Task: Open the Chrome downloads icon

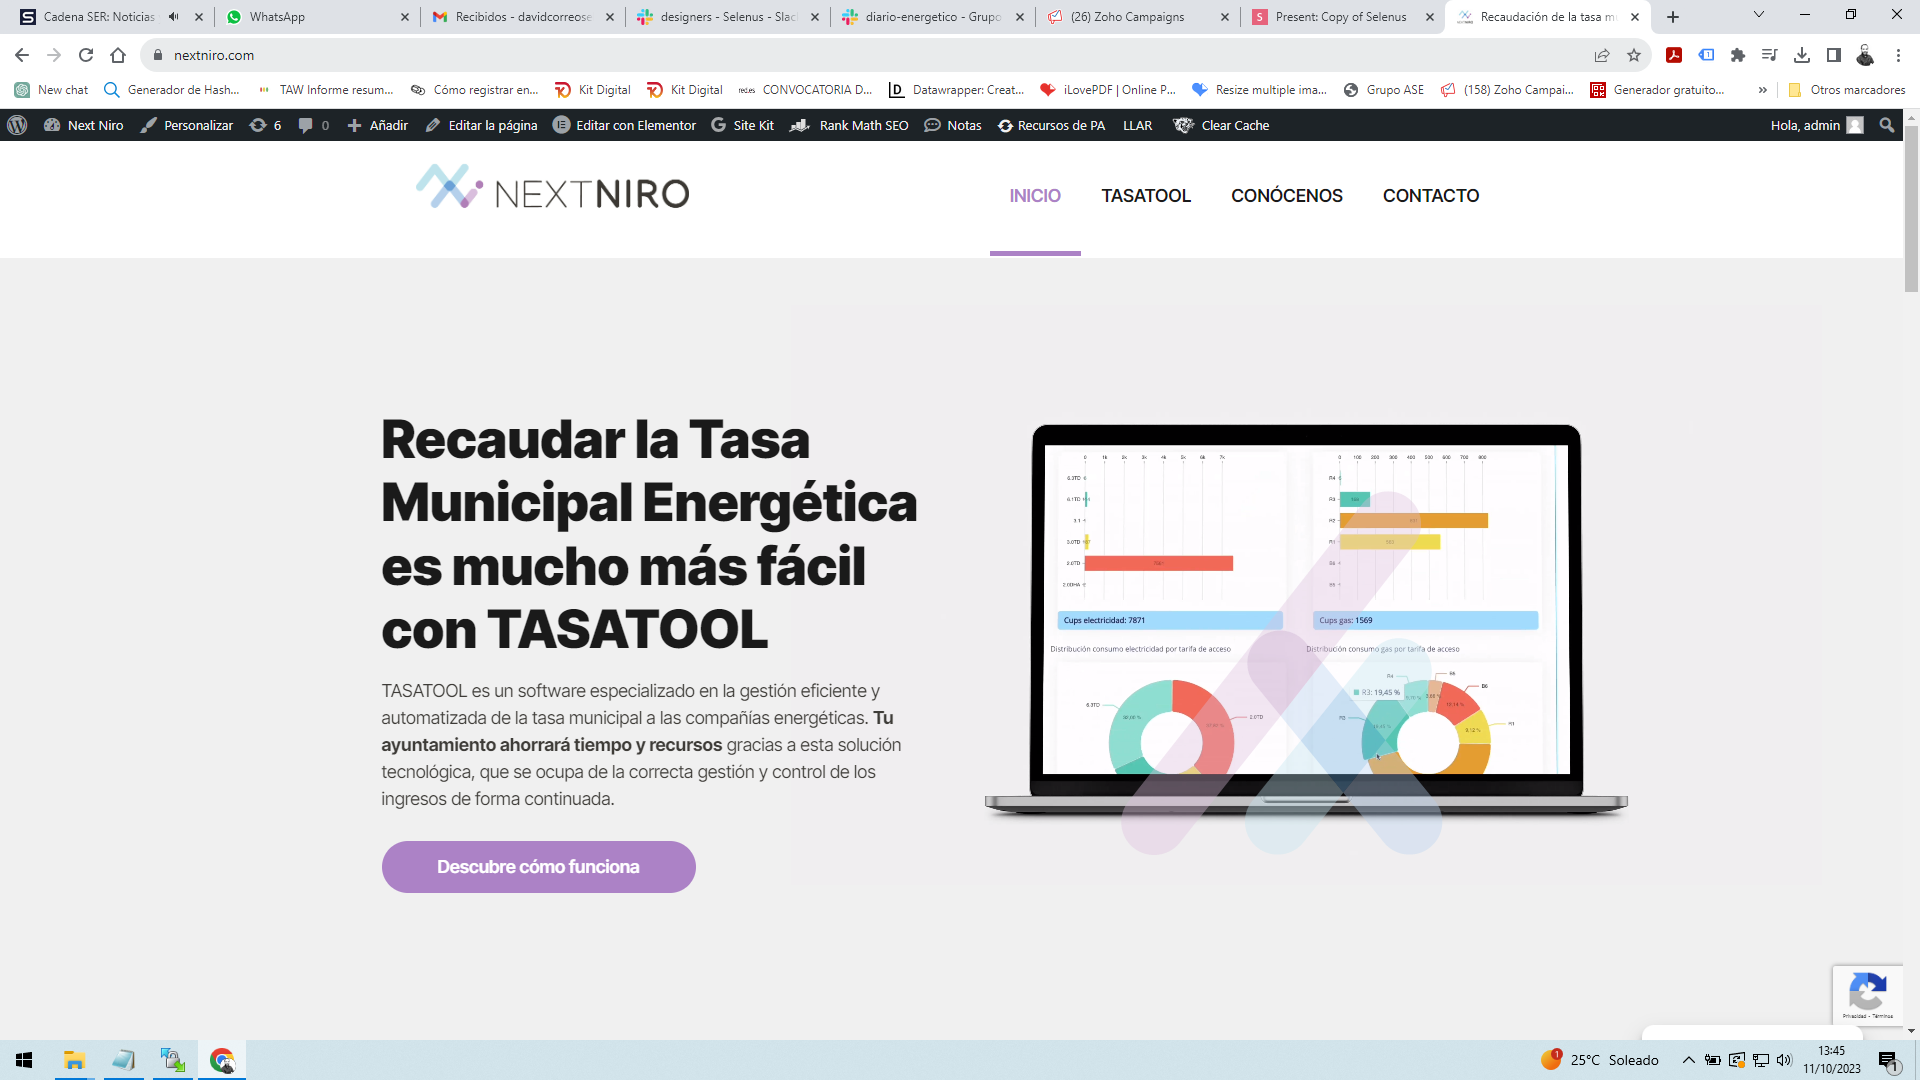Action: pyautogui.click(x=1802, y=55)
